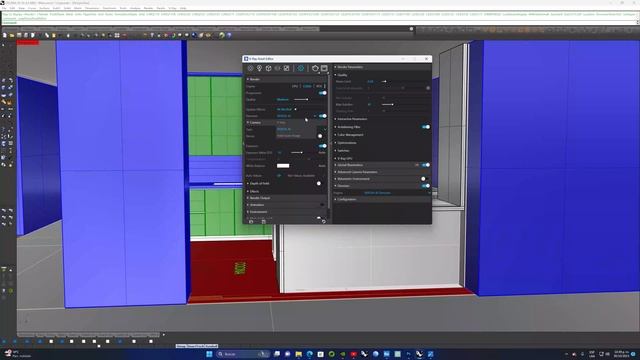The image size is (640, 360).
Task: Click the Windows taskbar Search box
Action: pos(243,354)
